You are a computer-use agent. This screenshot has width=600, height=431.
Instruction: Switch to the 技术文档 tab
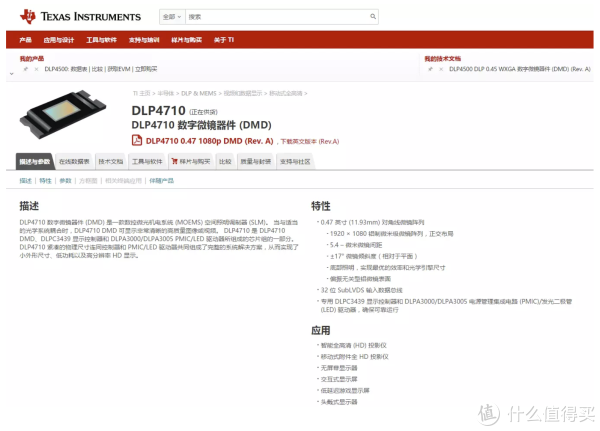point(111,162)
